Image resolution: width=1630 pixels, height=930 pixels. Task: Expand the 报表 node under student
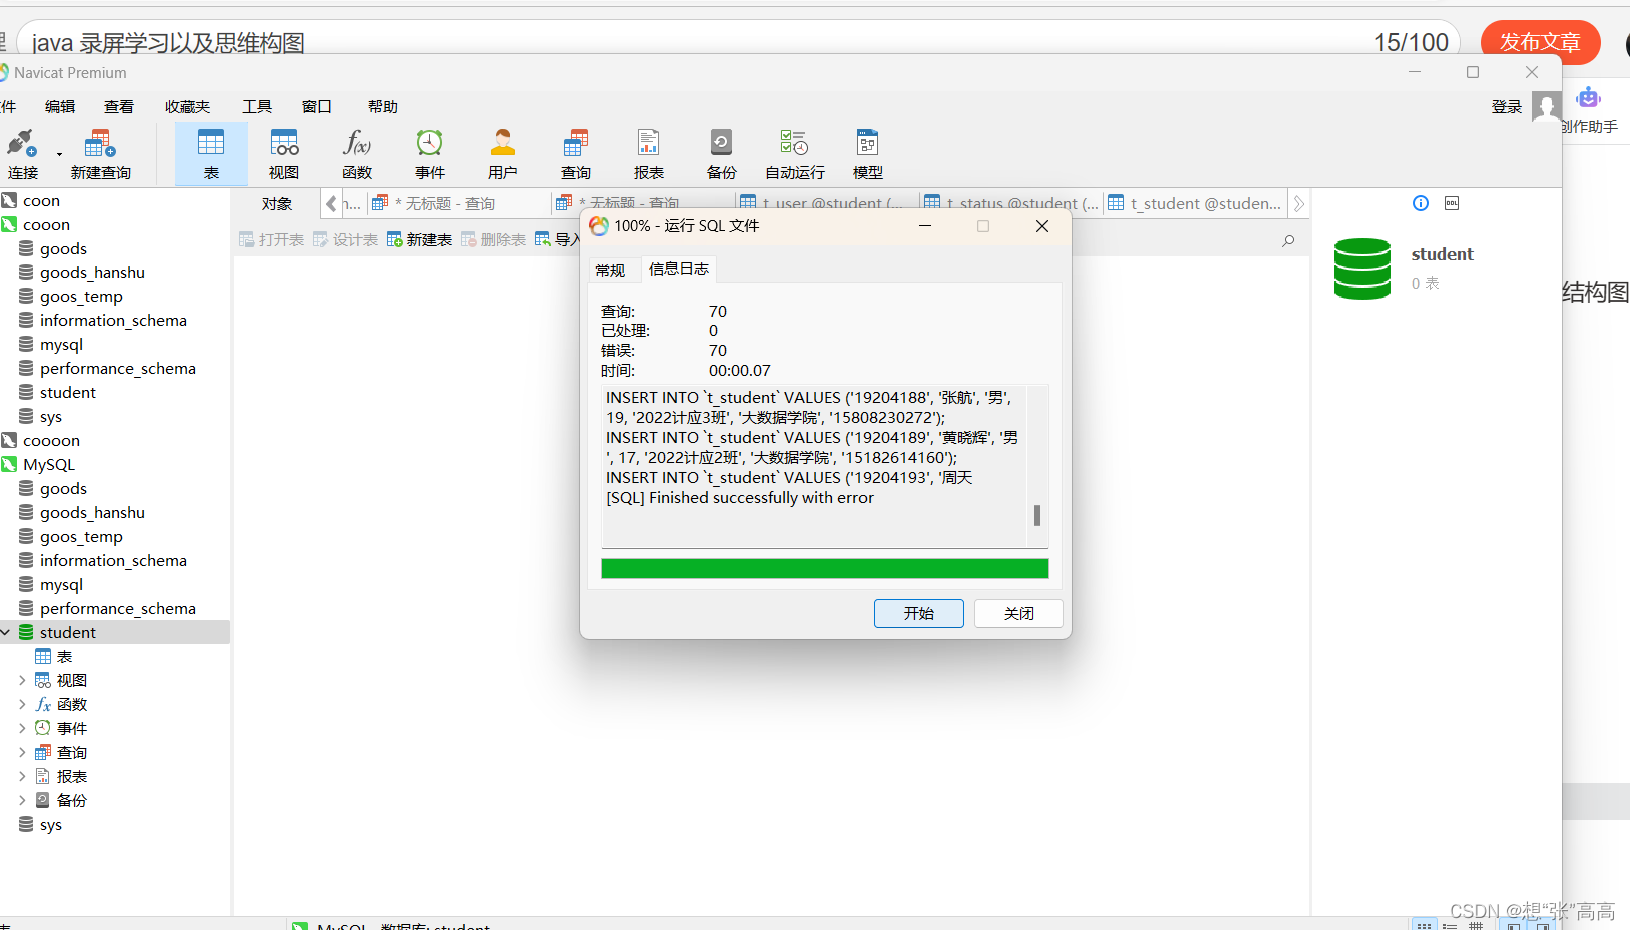(x=22, y=776)
